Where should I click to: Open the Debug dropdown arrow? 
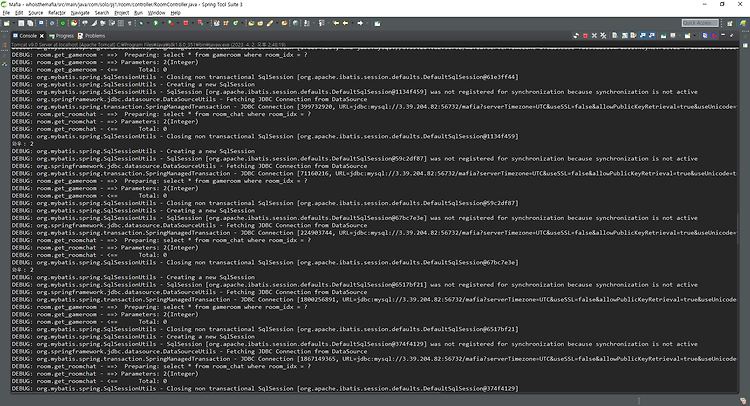(148, 23)
